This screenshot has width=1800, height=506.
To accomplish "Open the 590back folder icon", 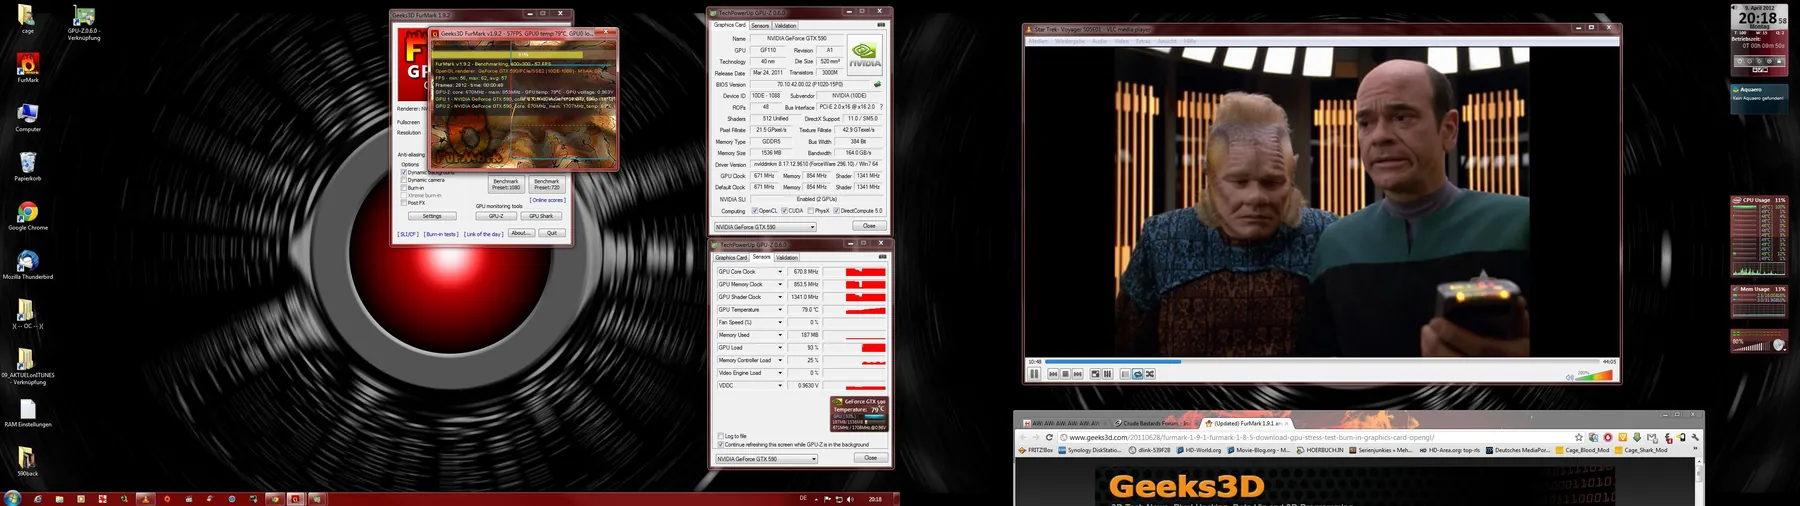I will pos(27,458).
